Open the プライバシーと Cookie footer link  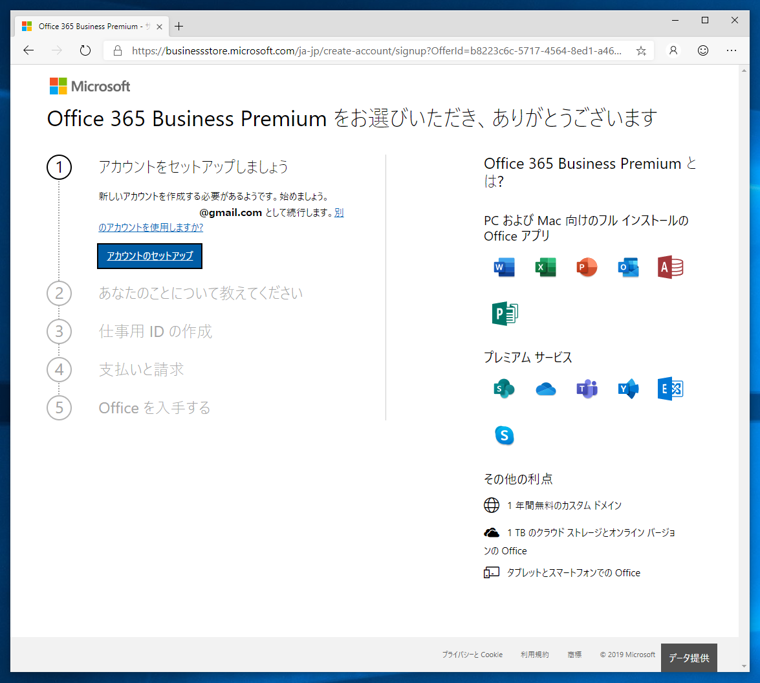tap(472, 654)
